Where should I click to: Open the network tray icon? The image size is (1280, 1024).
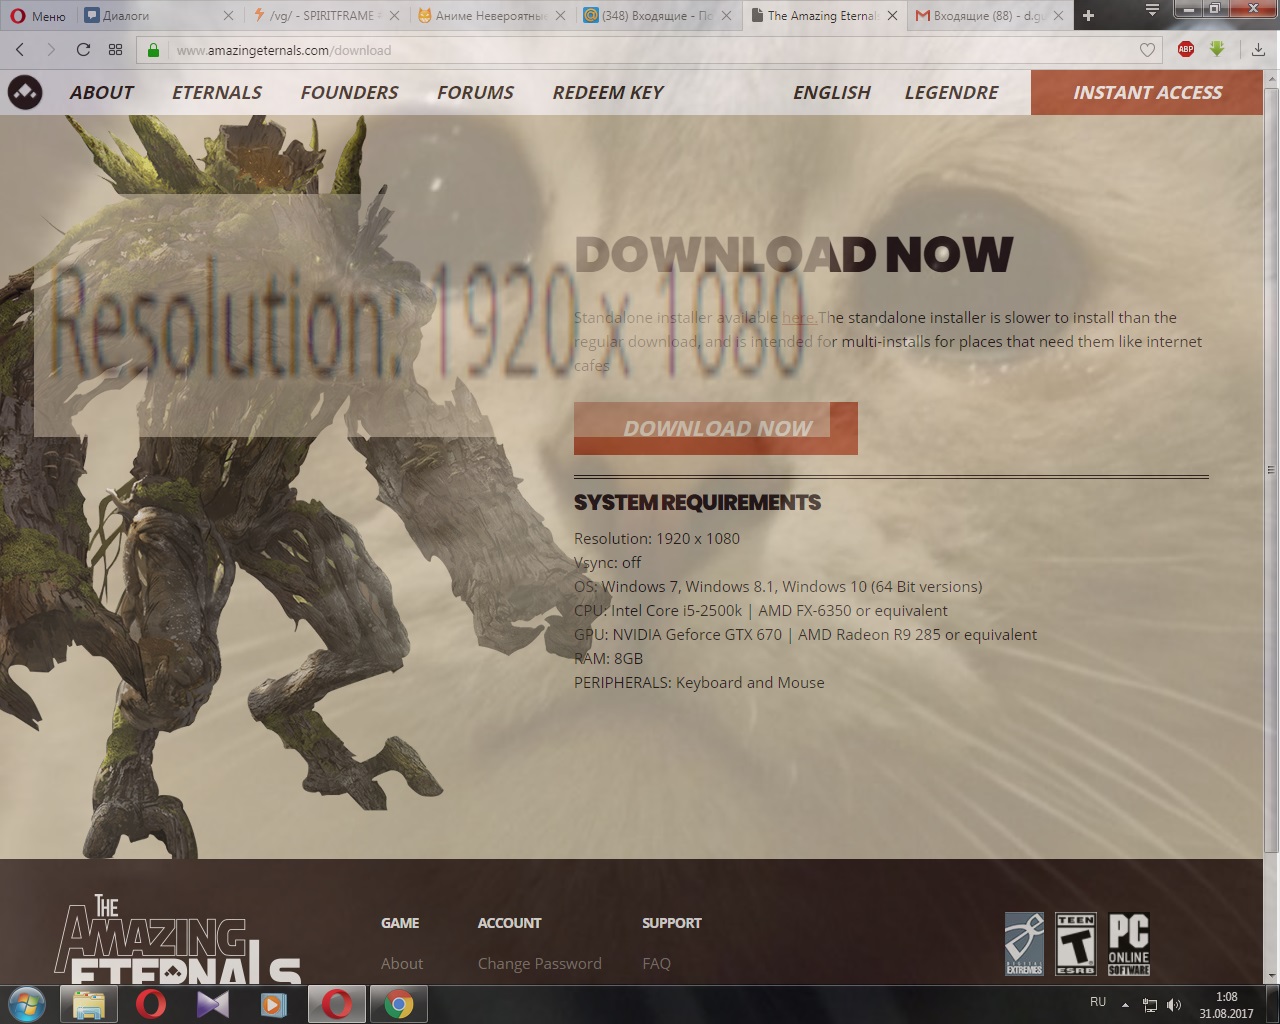pos(1150,1005)
